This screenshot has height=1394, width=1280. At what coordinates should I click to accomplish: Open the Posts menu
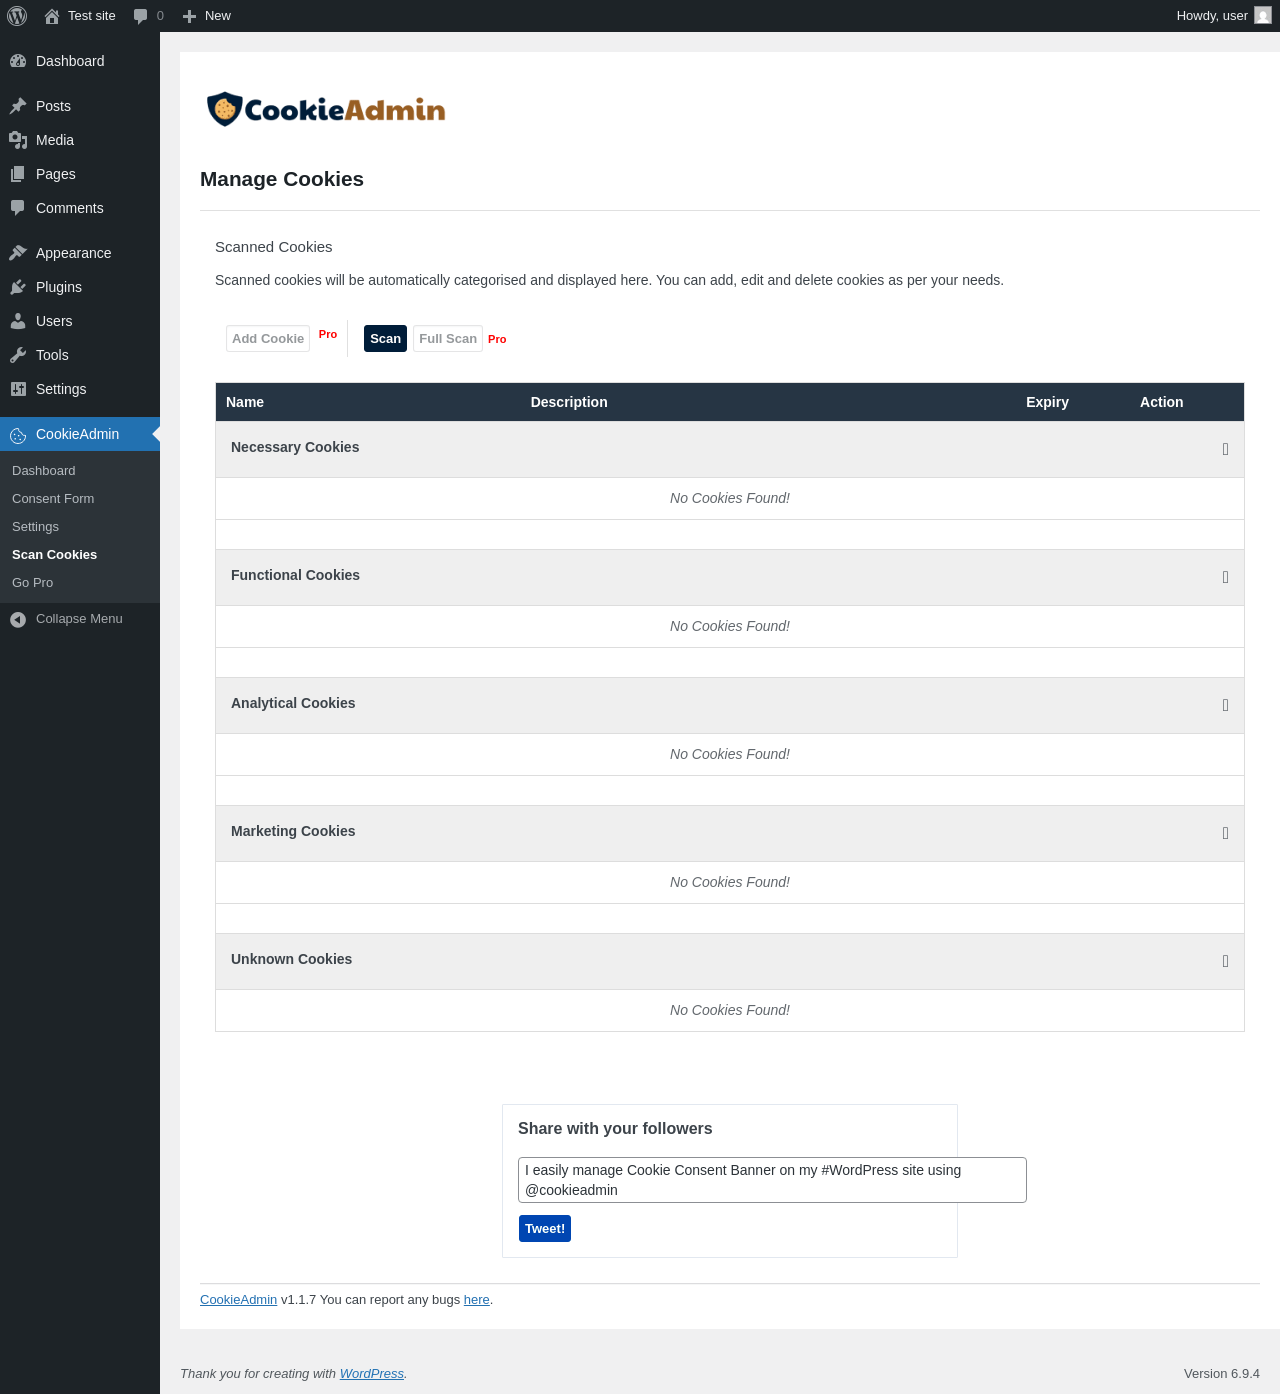pyautogui.click(x=80, y=106)
